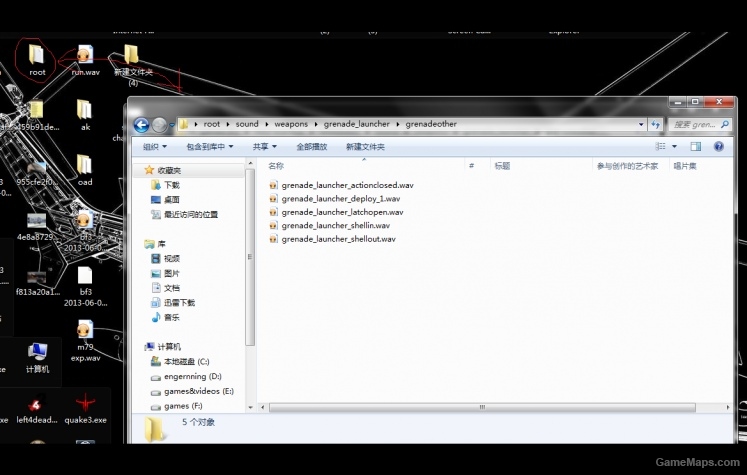Open 库 in the navigation pane
The image size is (747, 475).
point(162,244)
